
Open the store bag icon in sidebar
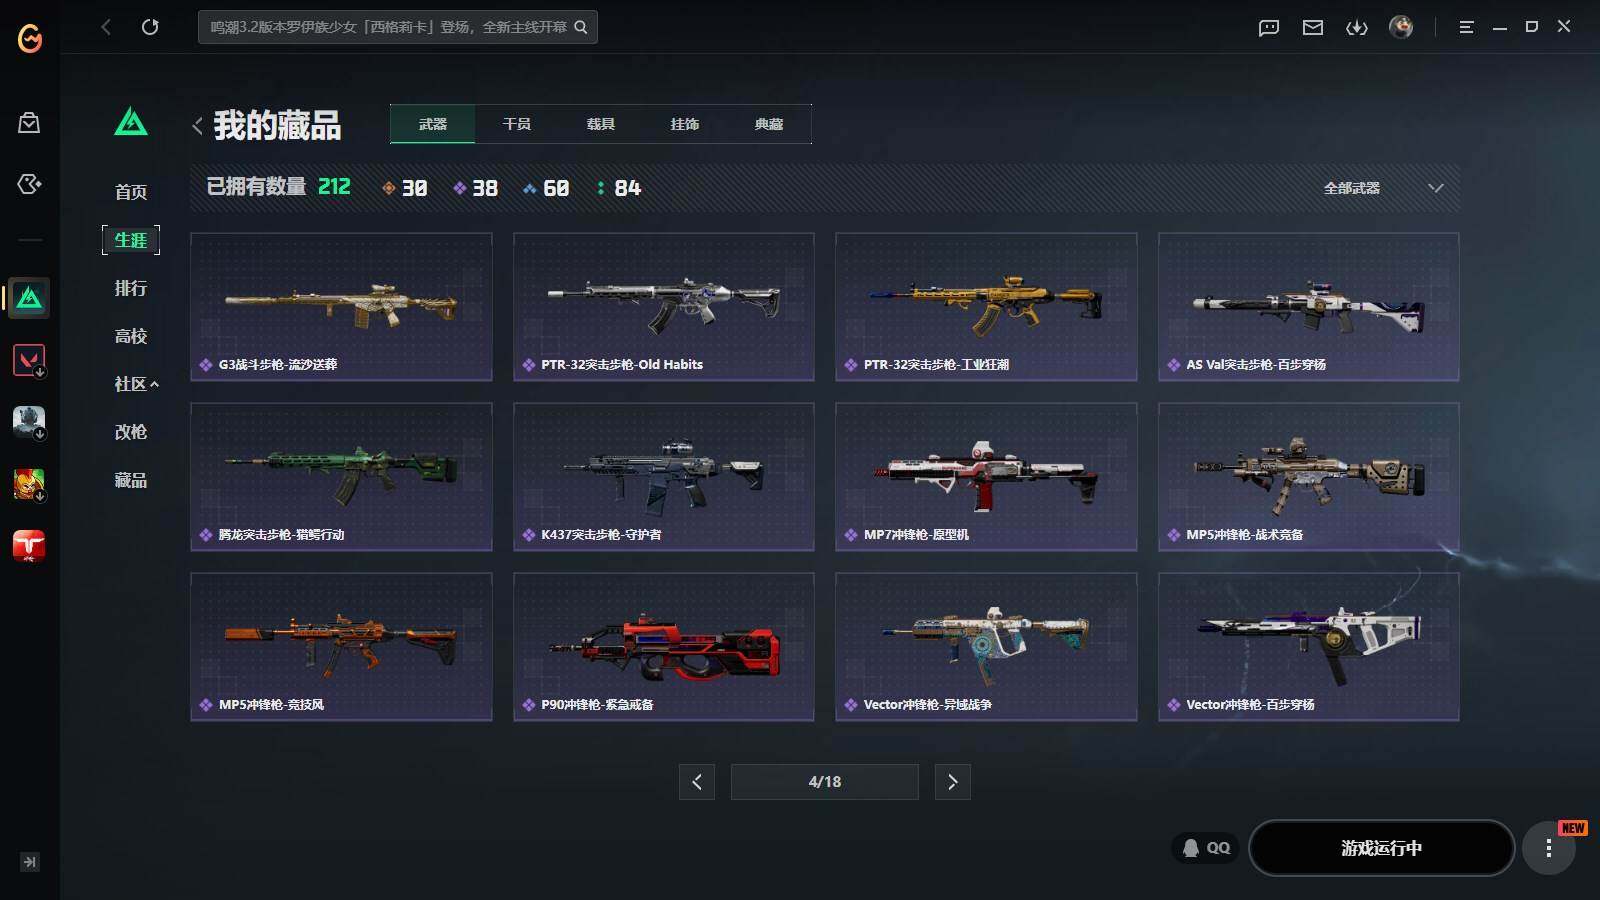click(29, 123)
